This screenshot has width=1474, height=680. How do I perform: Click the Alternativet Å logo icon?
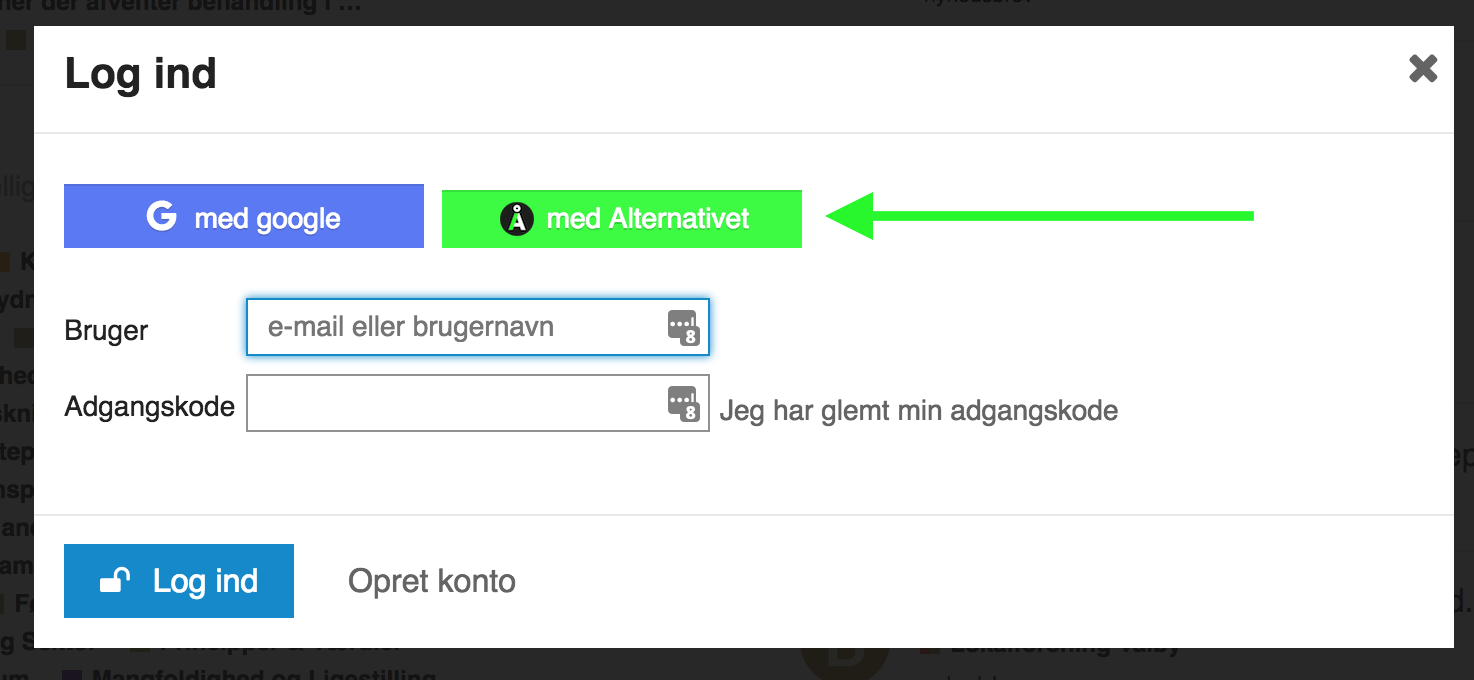click(x=517, y=218)
